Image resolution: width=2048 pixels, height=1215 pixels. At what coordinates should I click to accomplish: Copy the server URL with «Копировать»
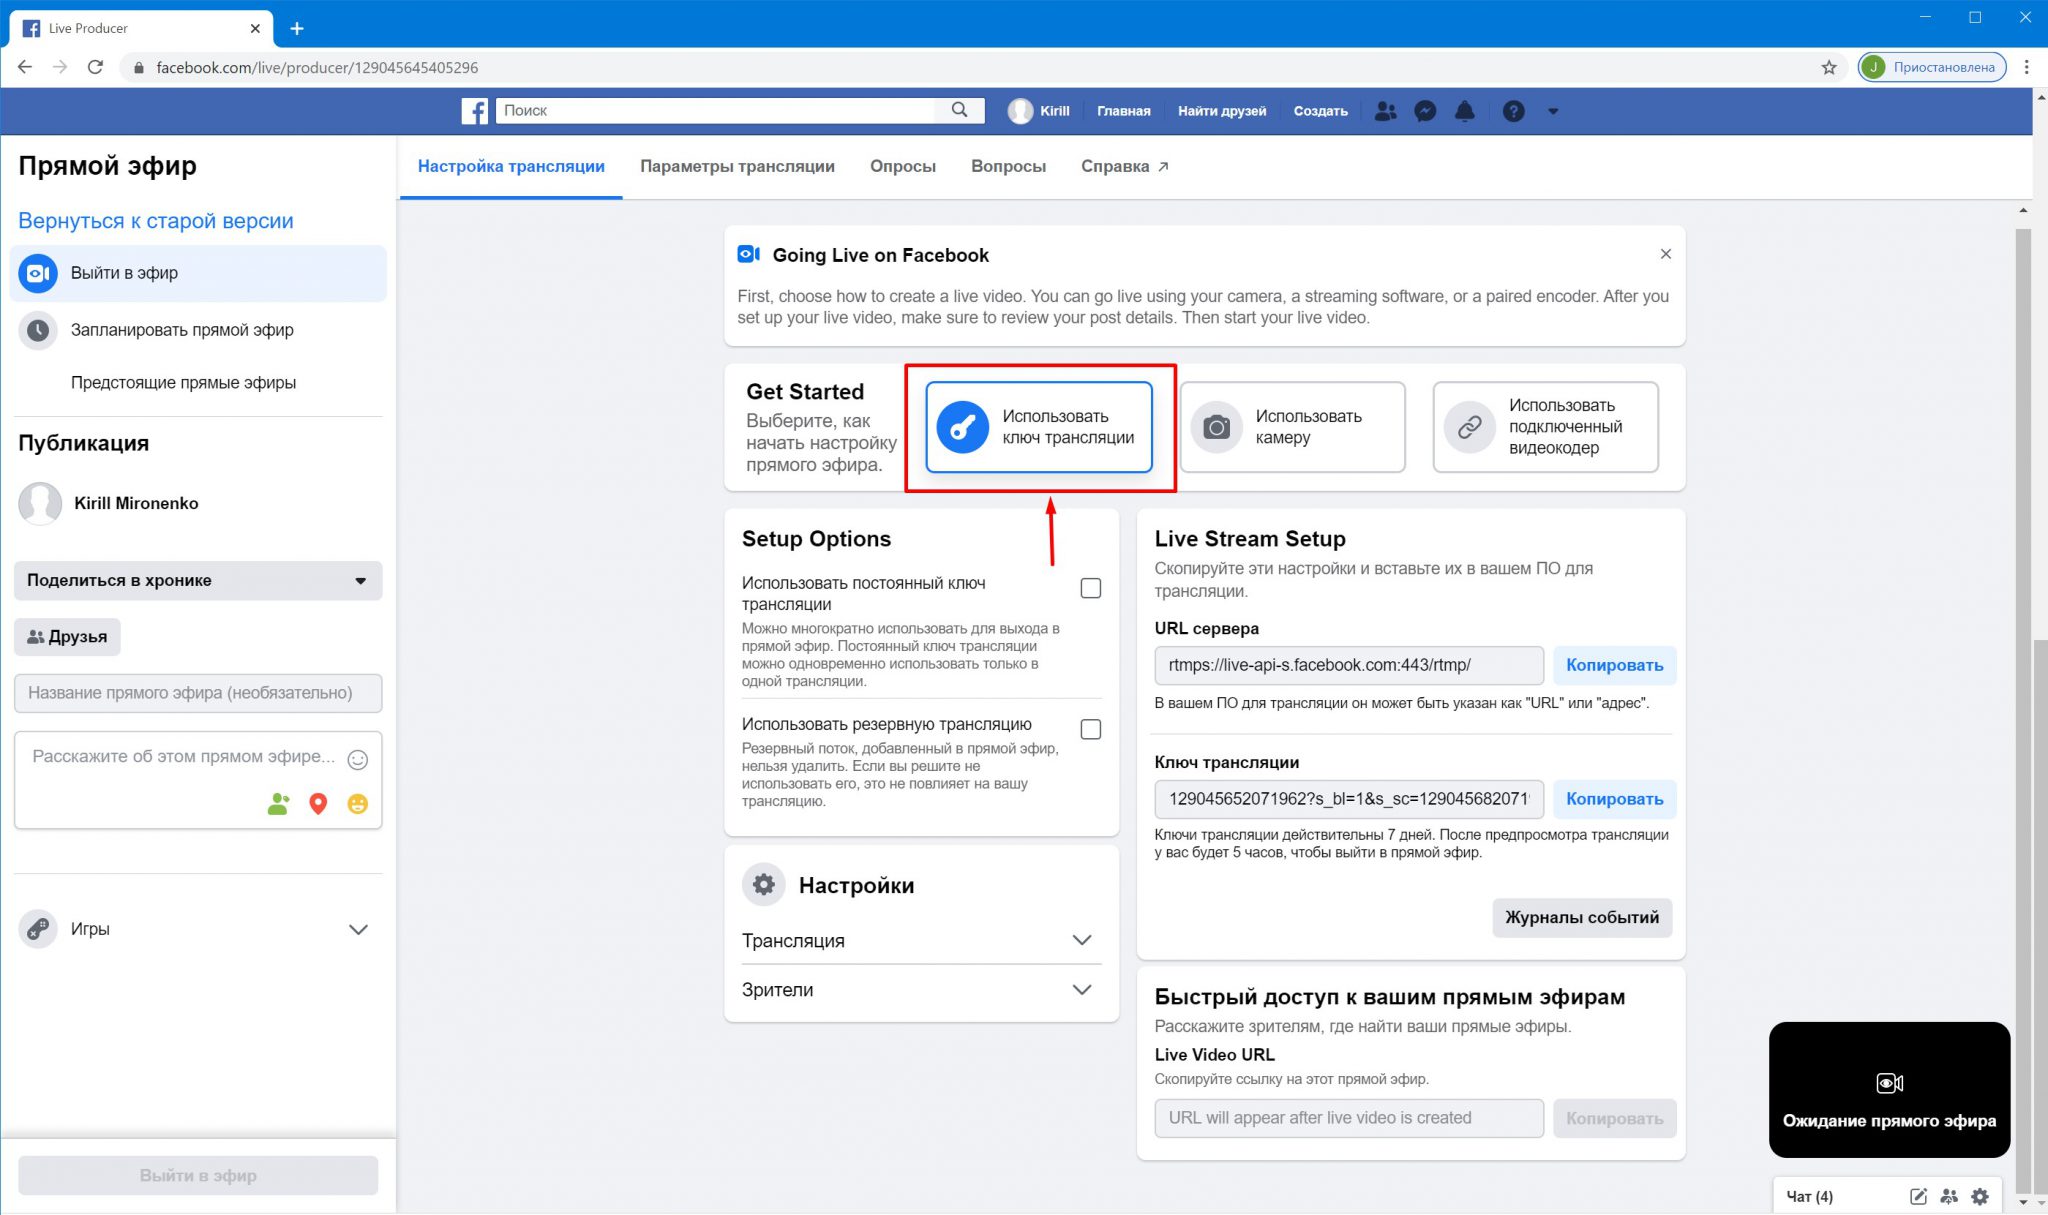pyautogui.click(x=1614, y=665)
